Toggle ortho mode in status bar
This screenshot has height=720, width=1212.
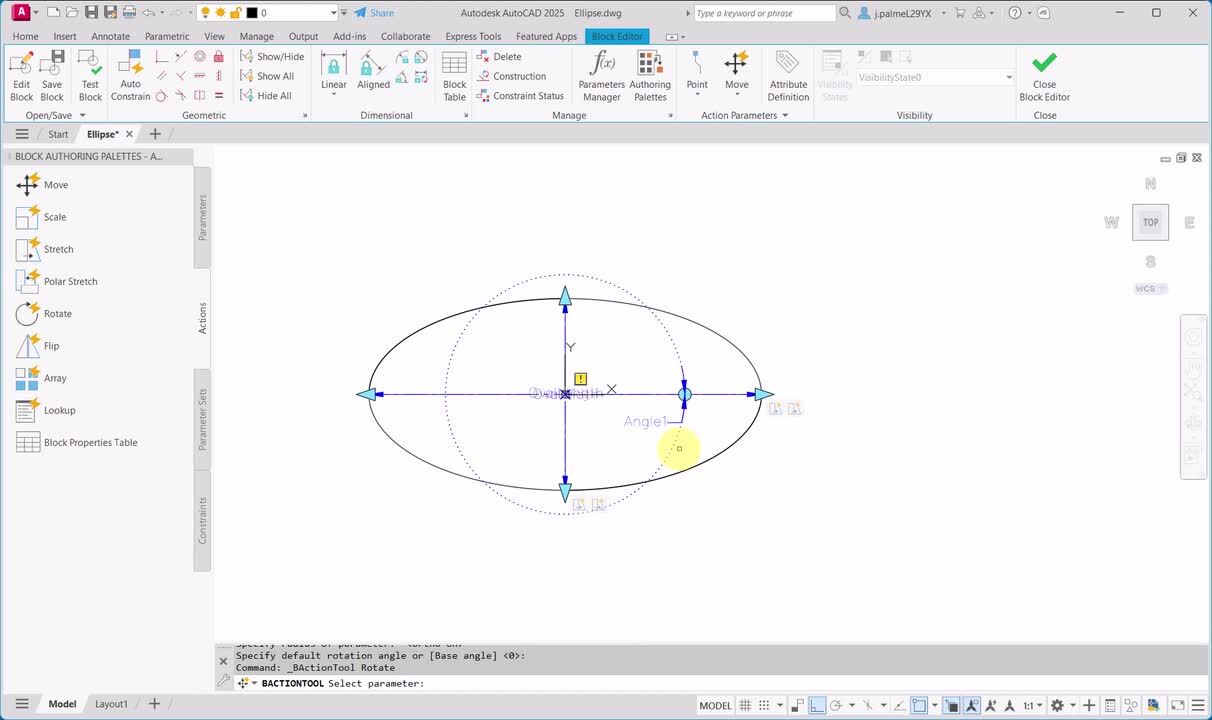817,705
